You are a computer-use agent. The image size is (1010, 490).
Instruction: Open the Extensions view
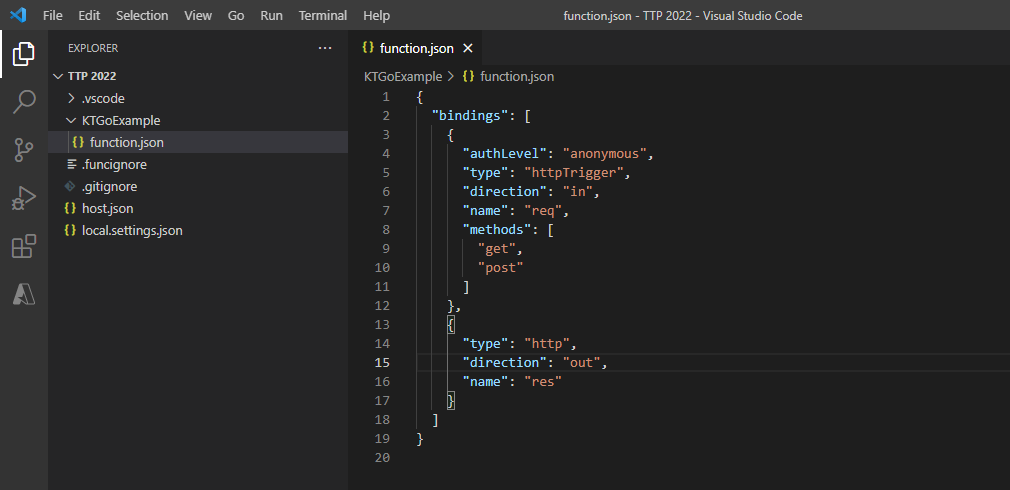click(x=24, y=247)
